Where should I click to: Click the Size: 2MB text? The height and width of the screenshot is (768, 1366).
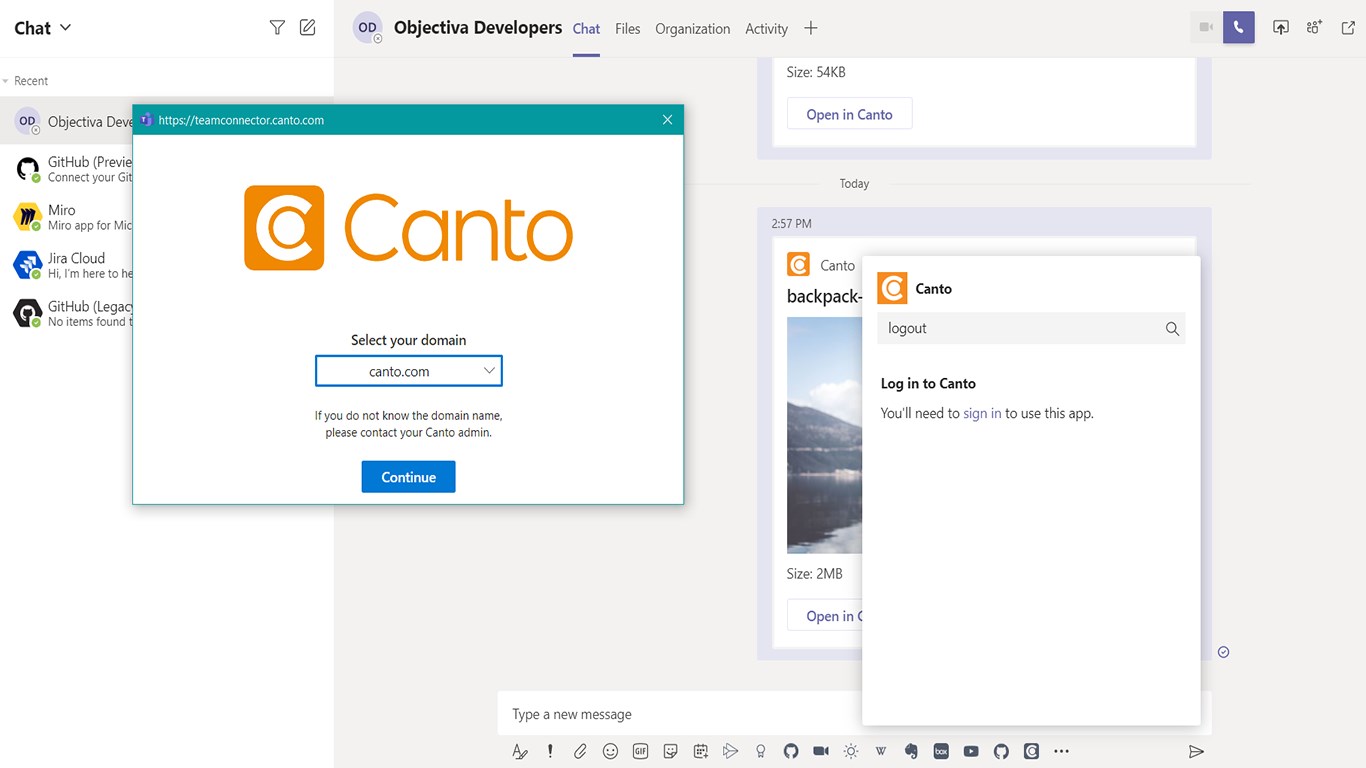[815, 574]
